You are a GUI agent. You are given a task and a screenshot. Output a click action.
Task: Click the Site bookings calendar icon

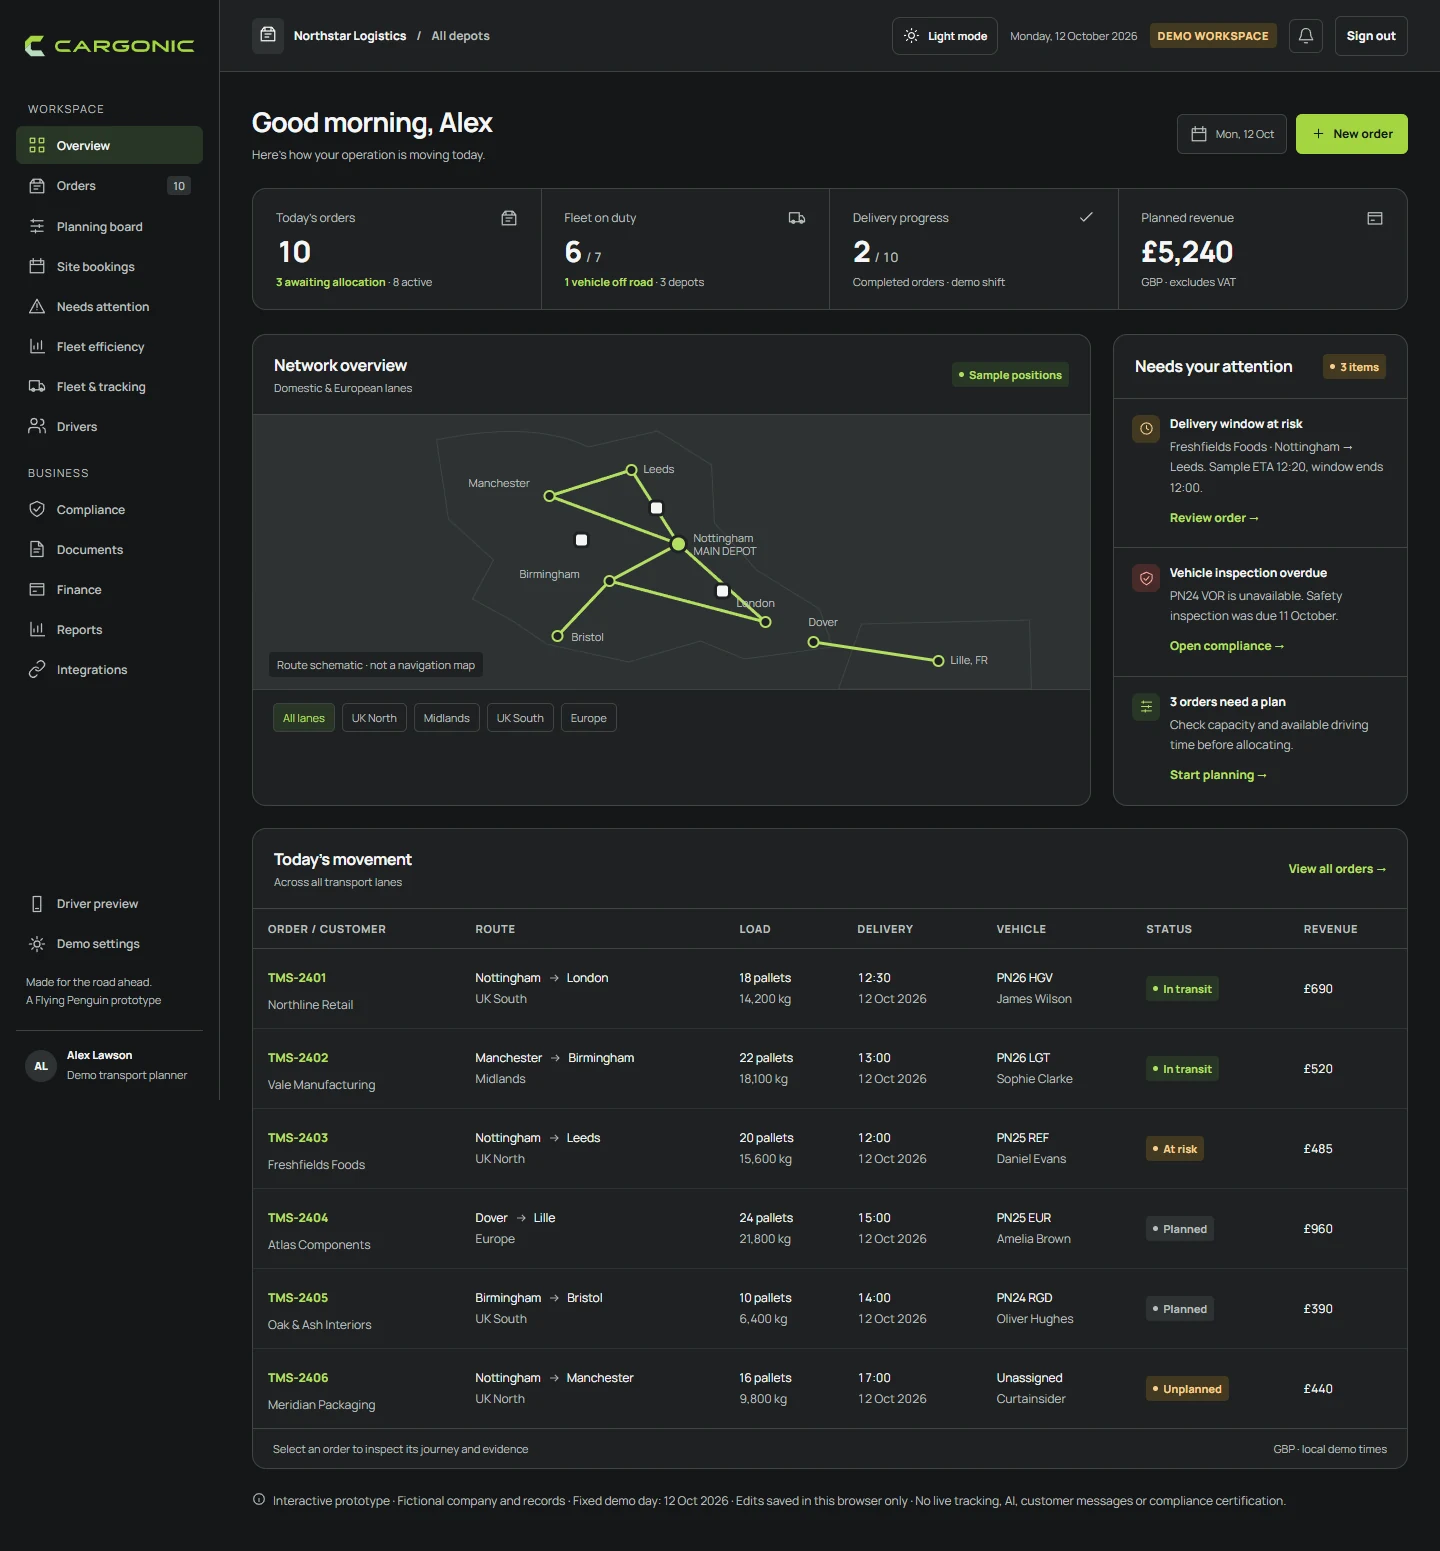pyautogui.click(x=37, y=266)
